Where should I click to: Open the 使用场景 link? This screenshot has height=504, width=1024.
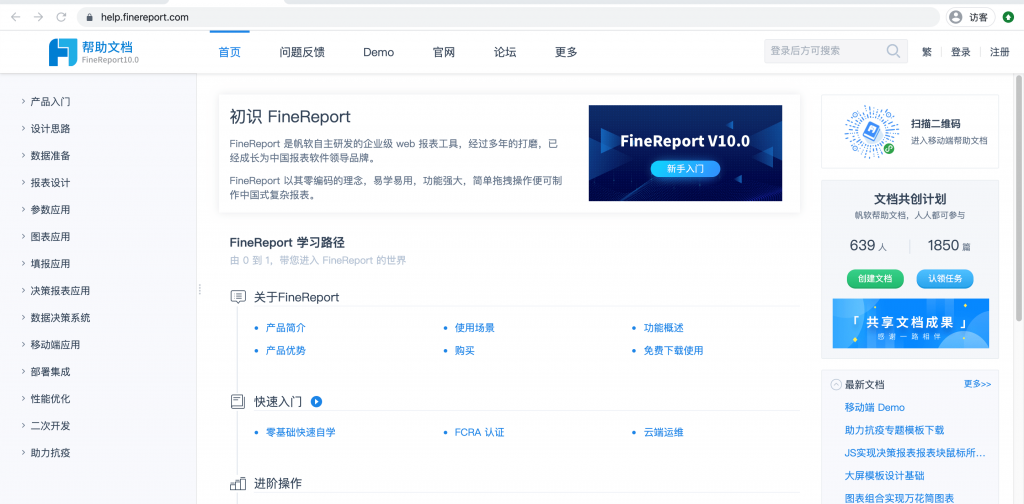(x=475, y=328)
